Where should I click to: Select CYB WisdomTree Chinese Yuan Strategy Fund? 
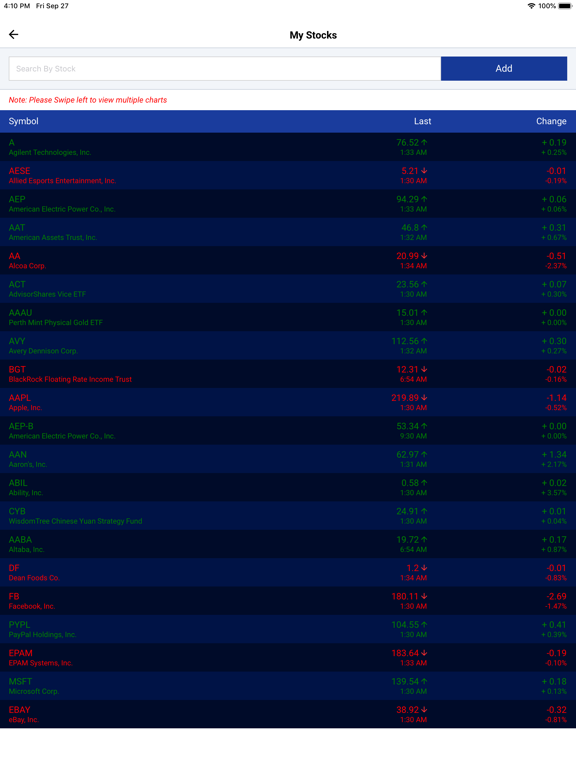(x=288, y=516)
